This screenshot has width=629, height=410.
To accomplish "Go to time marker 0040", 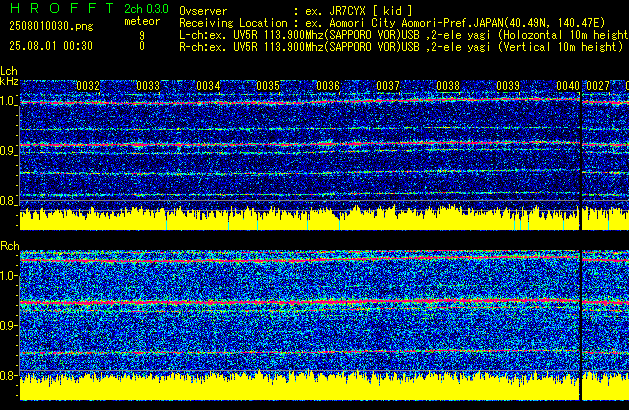I will (x=568, y=86).
